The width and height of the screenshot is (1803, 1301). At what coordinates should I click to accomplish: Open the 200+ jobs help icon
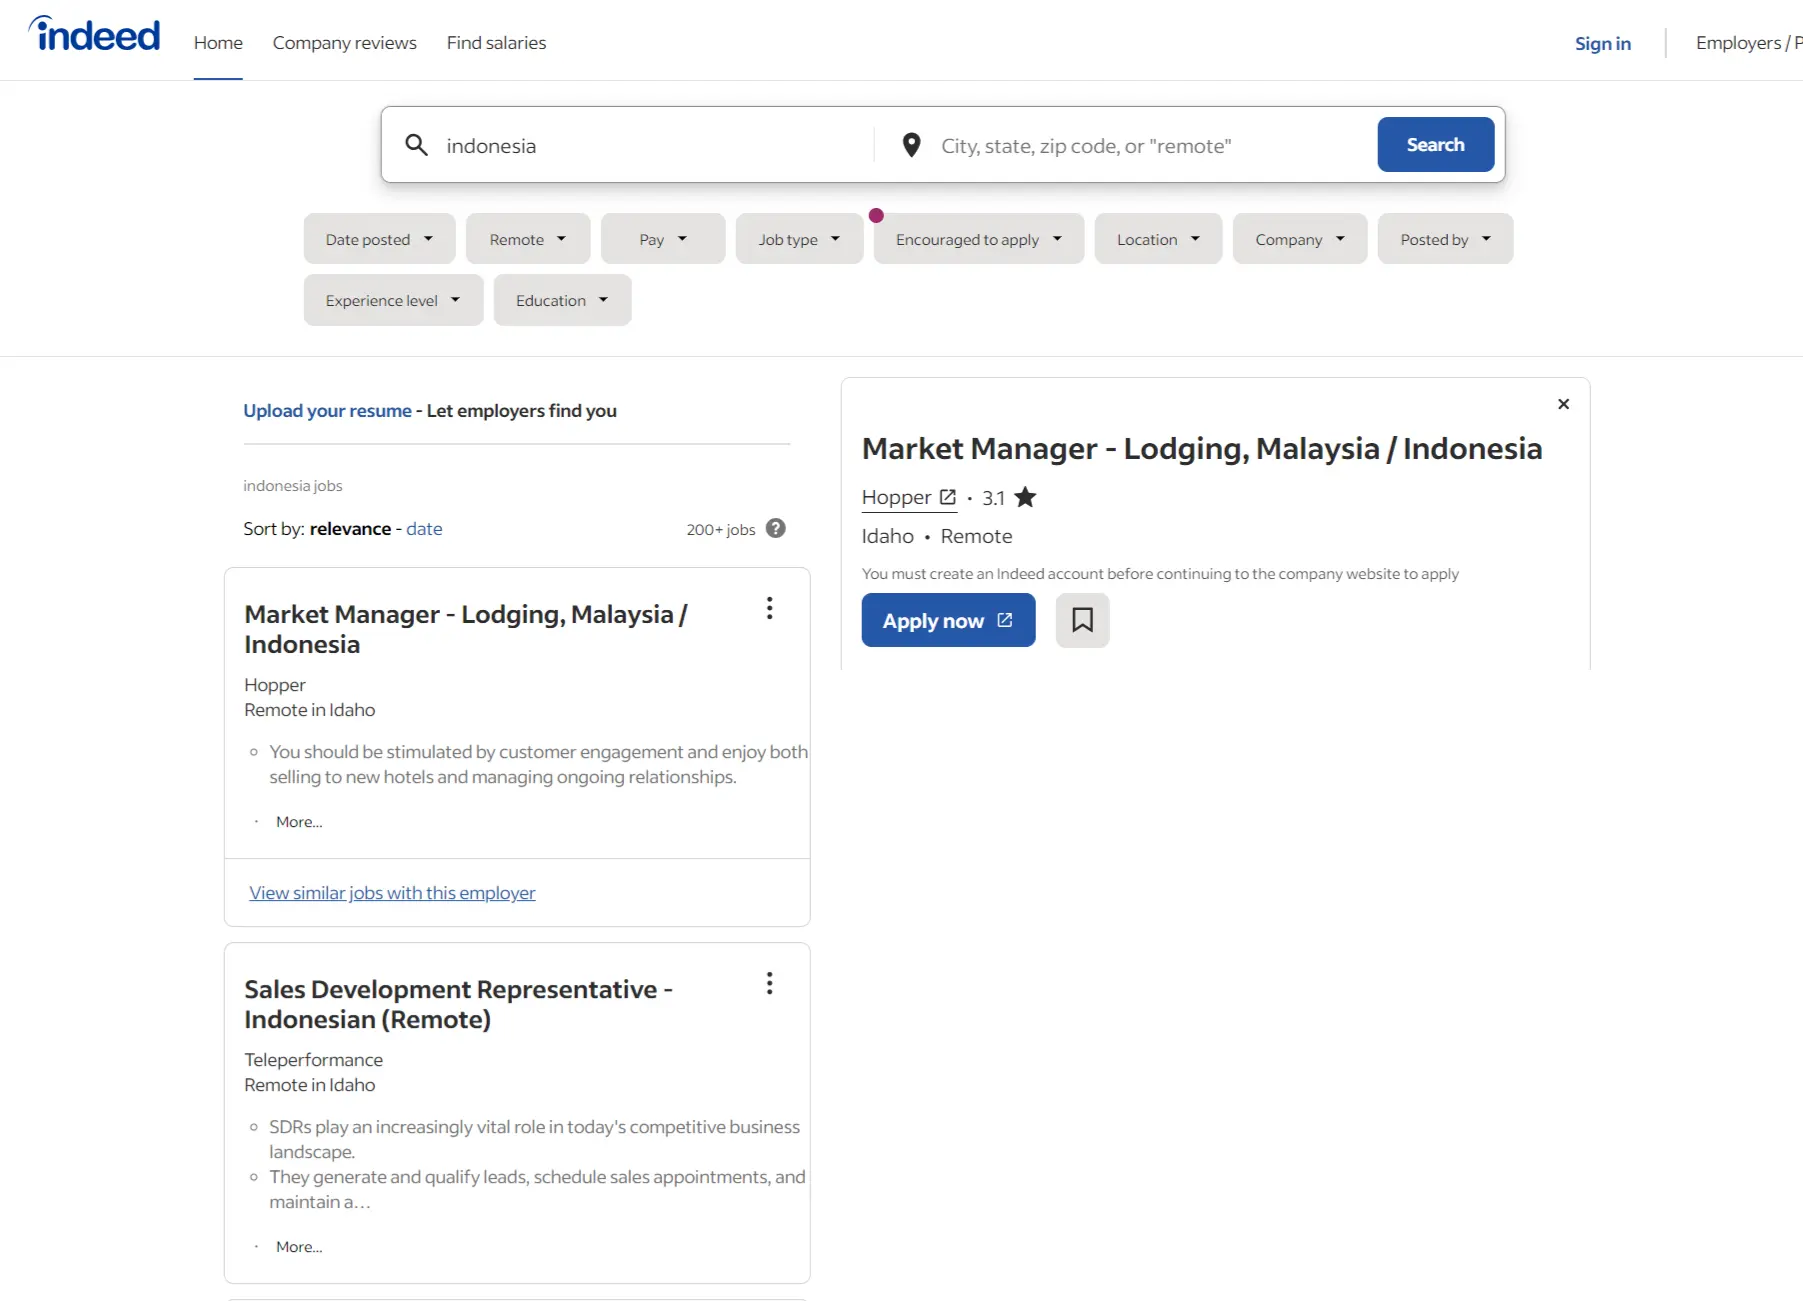point(775,528)
